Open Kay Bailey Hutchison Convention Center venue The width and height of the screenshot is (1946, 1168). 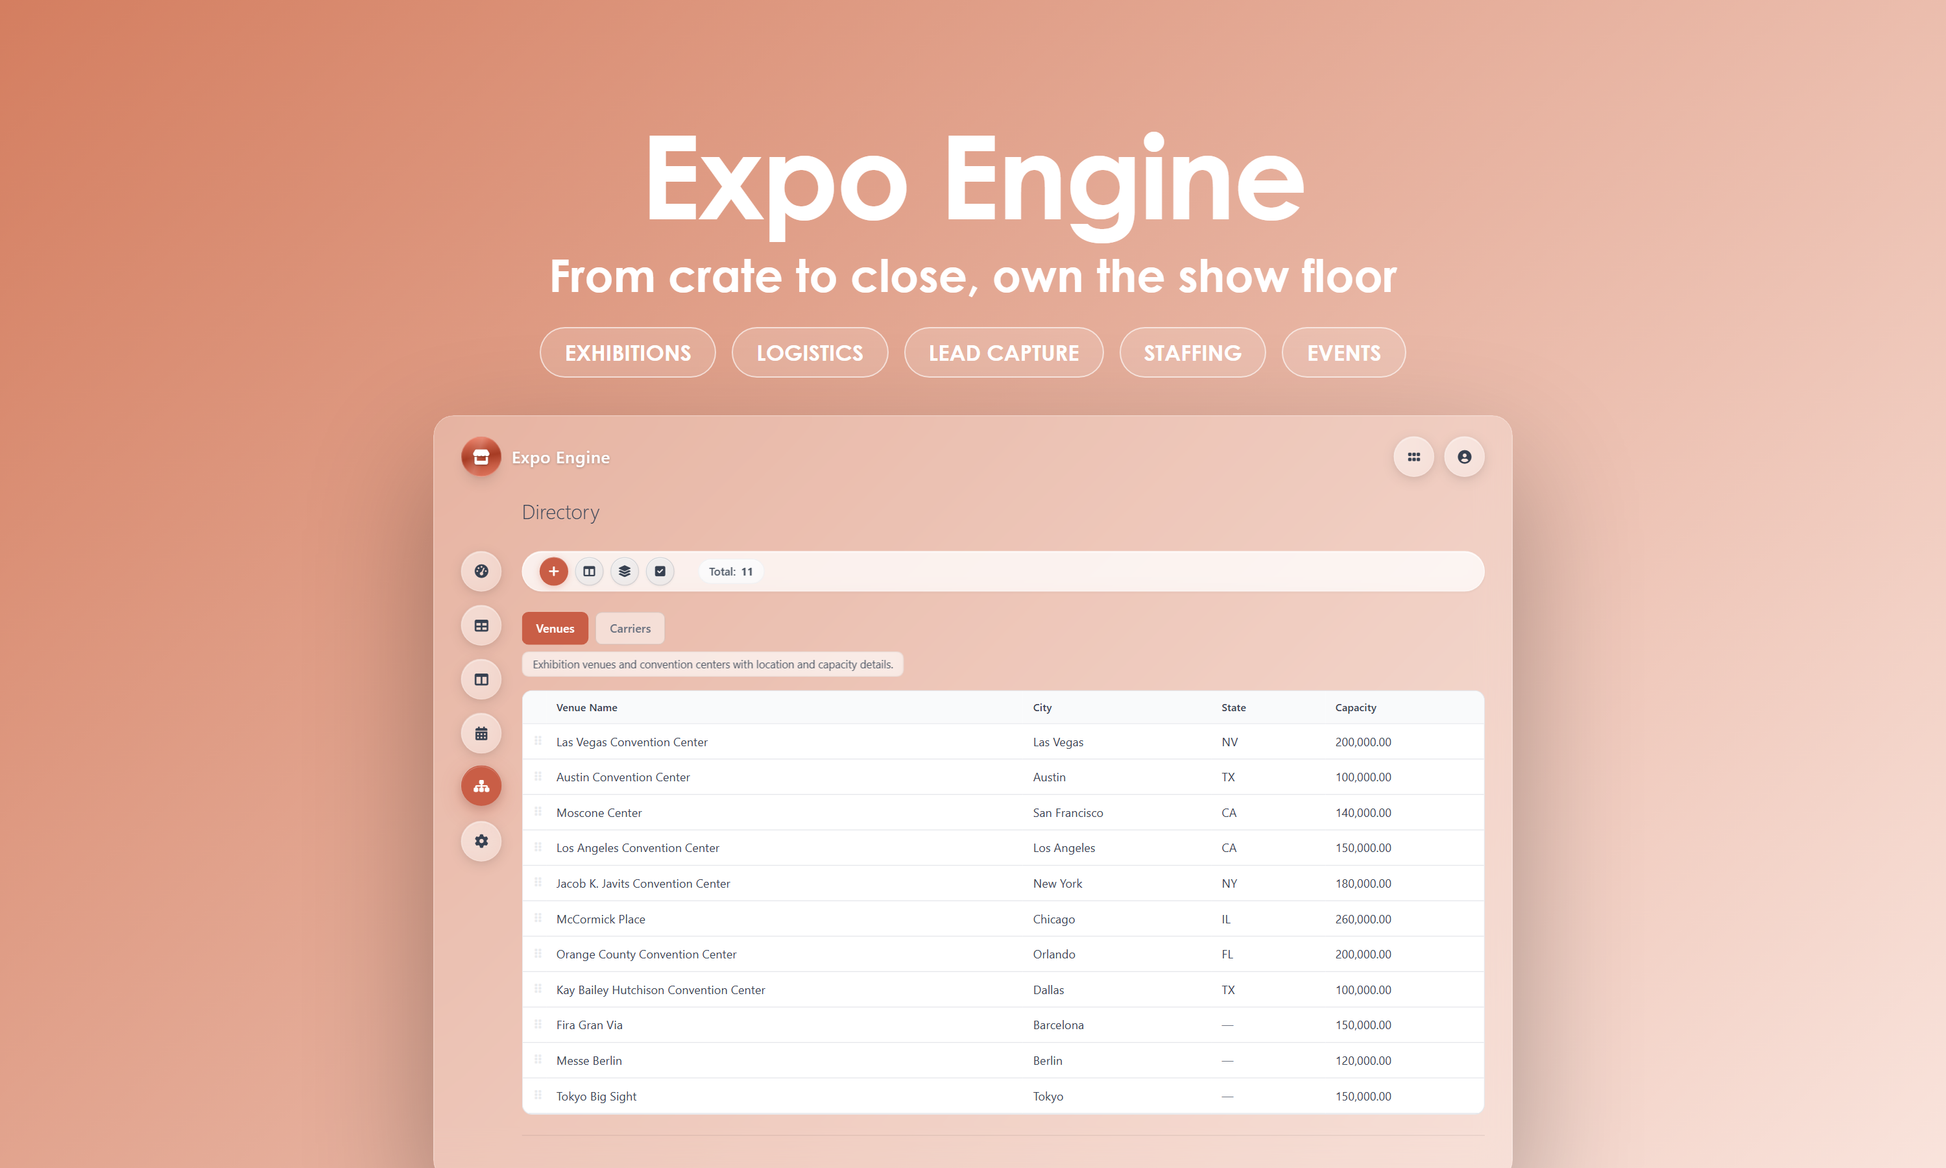click(661, 990)
